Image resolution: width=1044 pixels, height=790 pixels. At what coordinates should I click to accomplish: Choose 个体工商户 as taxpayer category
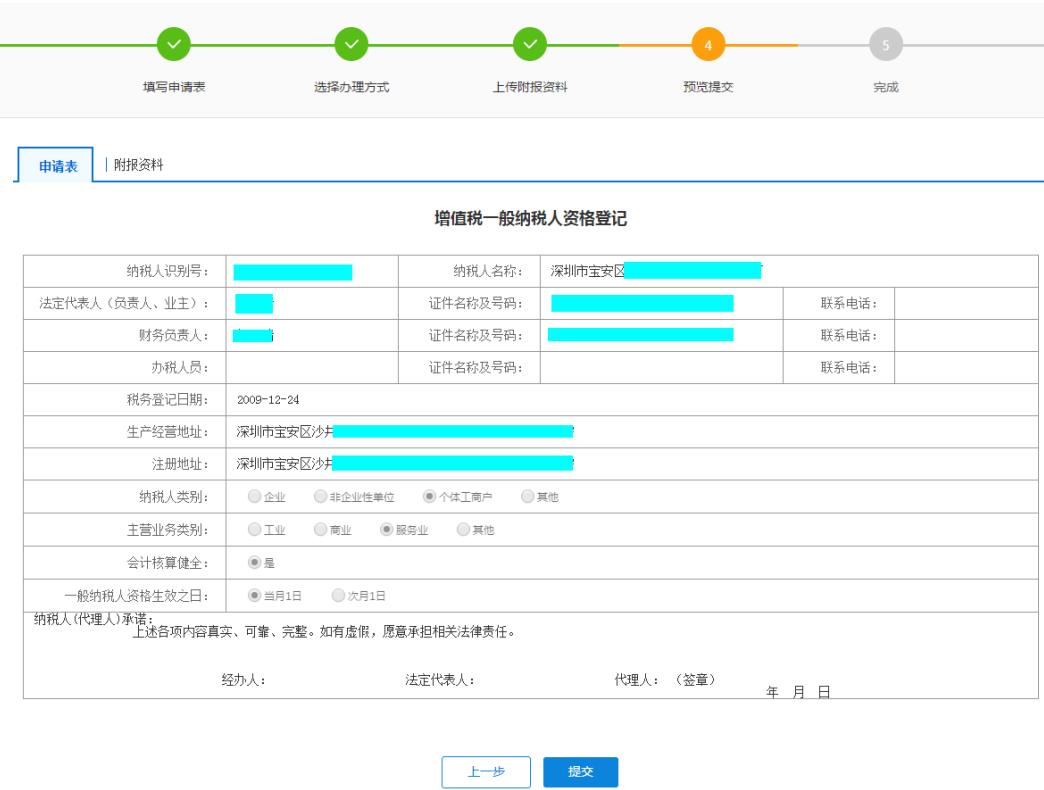coord(430,497)
